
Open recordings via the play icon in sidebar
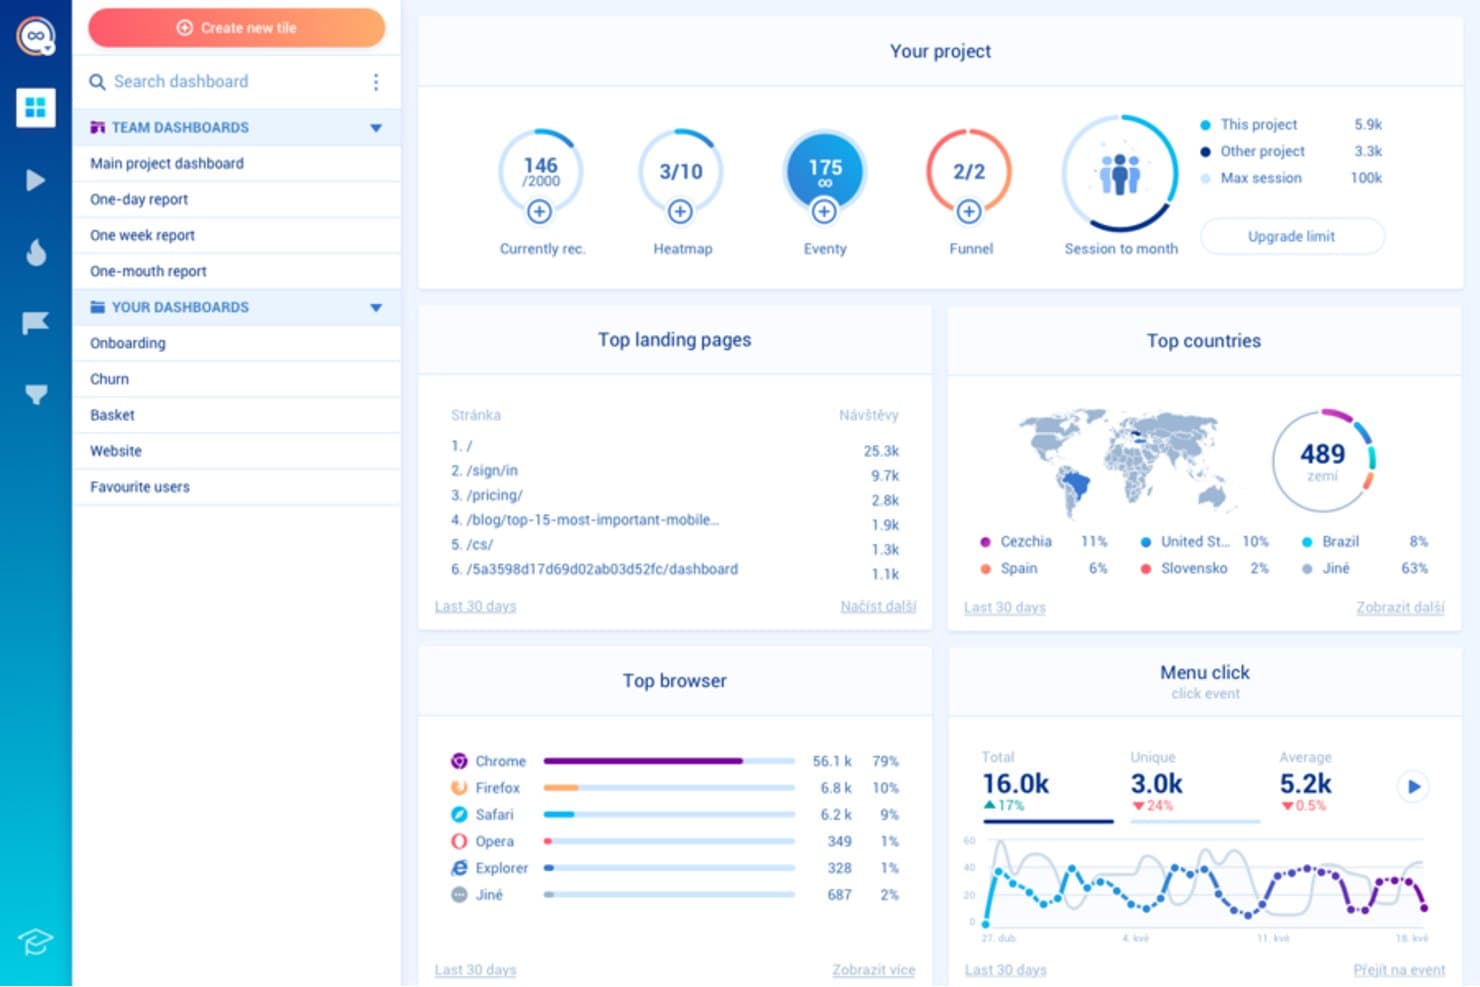[x=35, y=180]
